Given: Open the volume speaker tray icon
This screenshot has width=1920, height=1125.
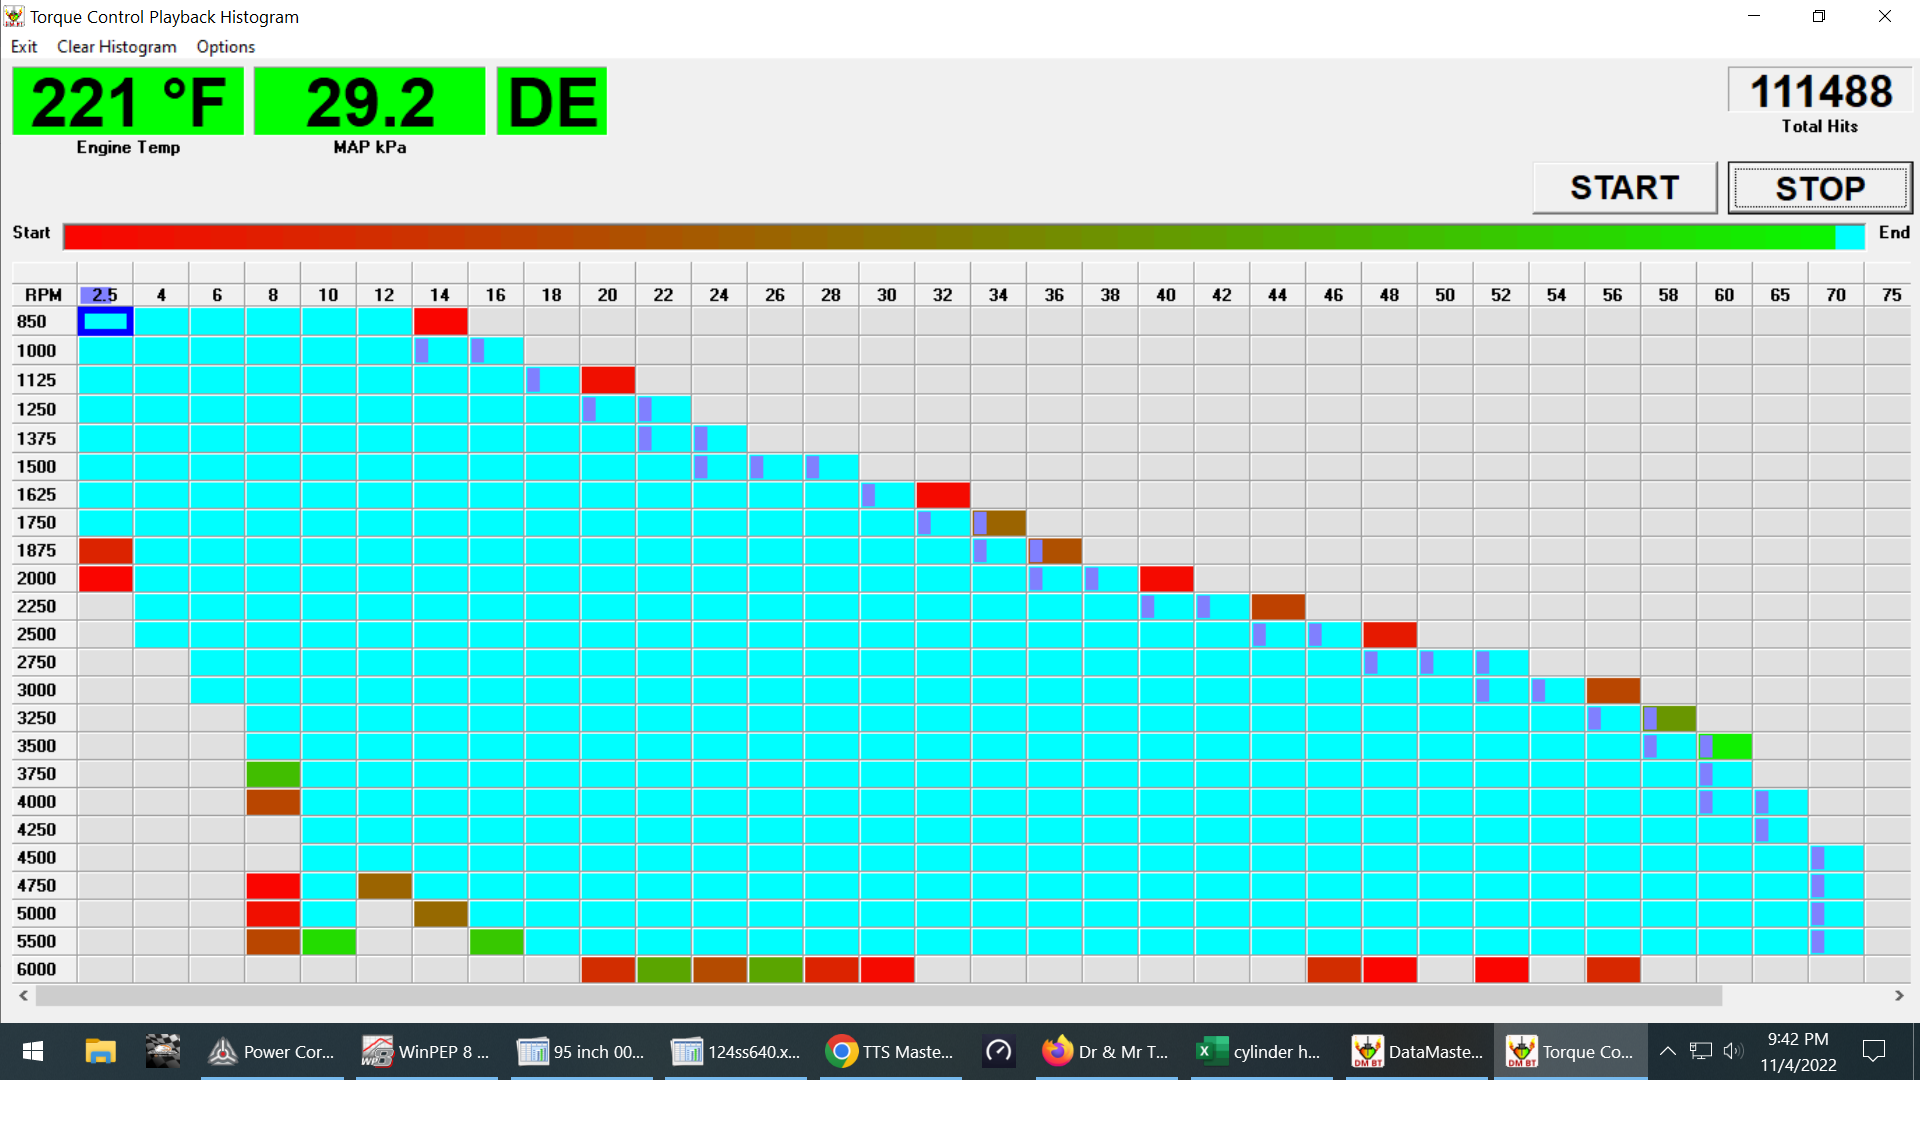Looking at the screenshot, I should click(1733, 1051).
